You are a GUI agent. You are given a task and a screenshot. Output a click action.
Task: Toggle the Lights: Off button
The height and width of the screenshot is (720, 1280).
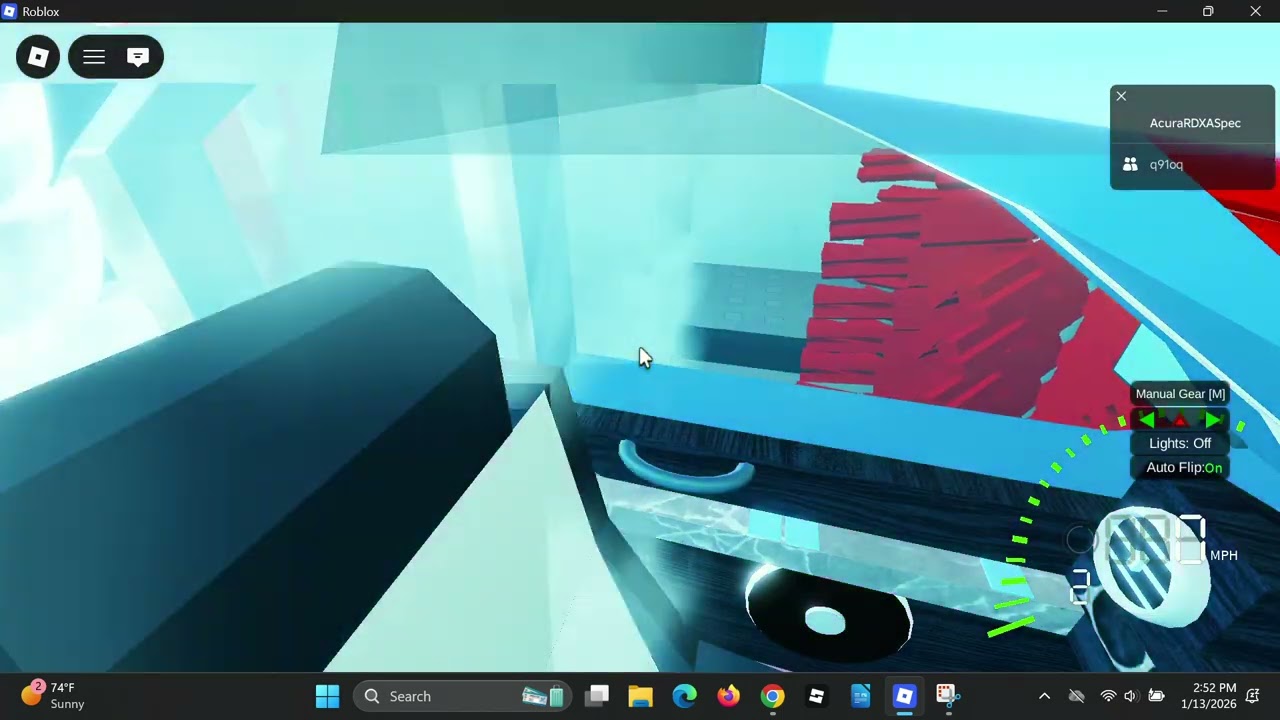click(1180, 444)
